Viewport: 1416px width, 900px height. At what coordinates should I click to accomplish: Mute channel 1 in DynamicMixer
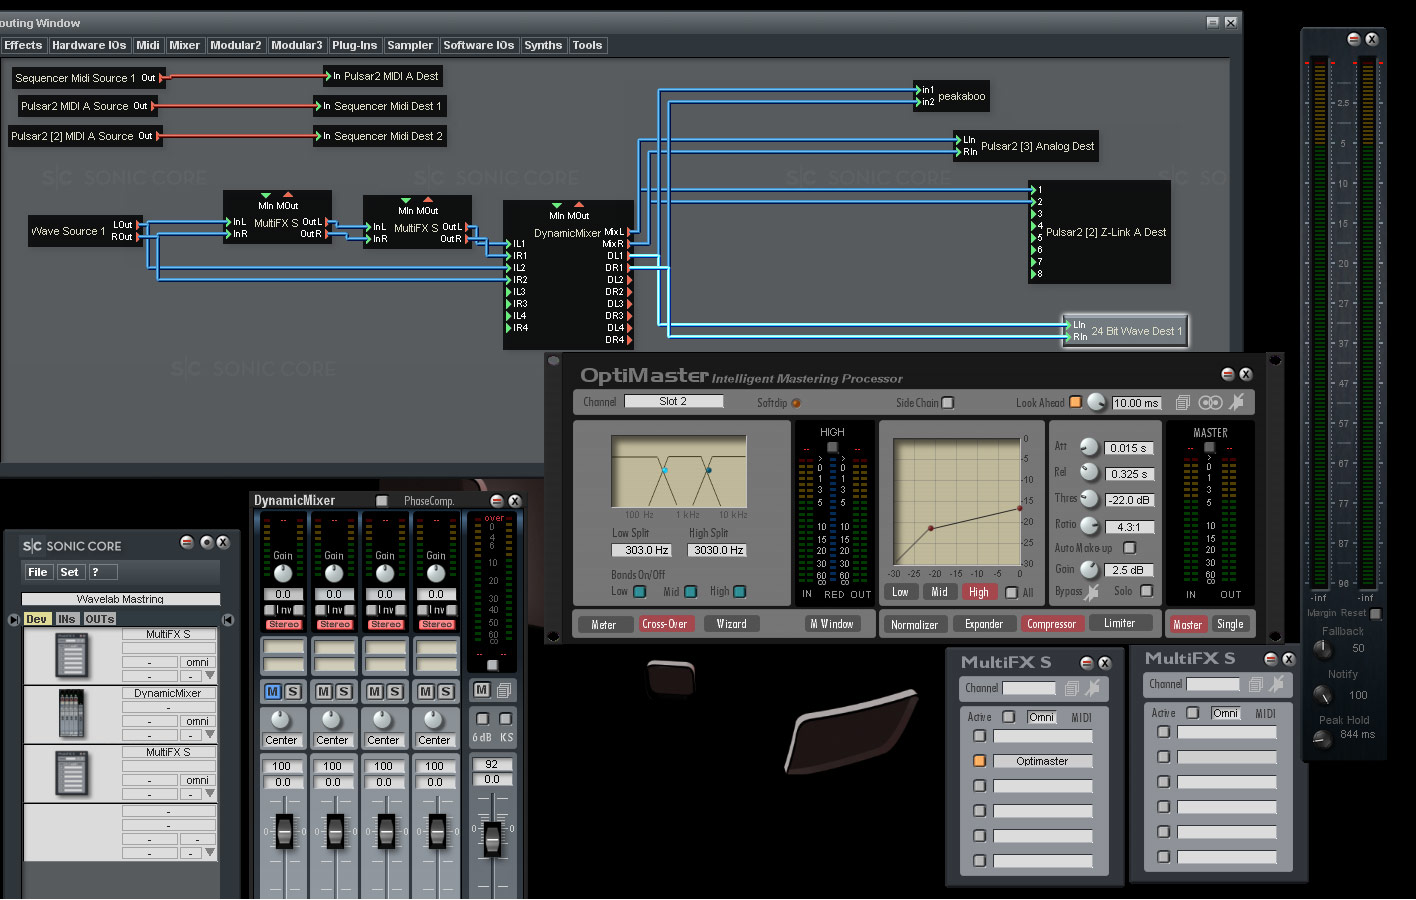point(273,691)
